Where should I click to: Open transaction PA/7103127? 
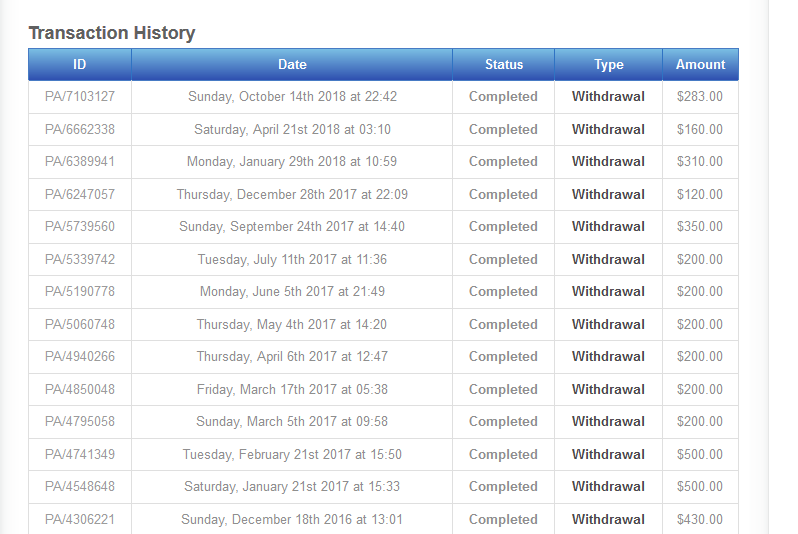80,97
